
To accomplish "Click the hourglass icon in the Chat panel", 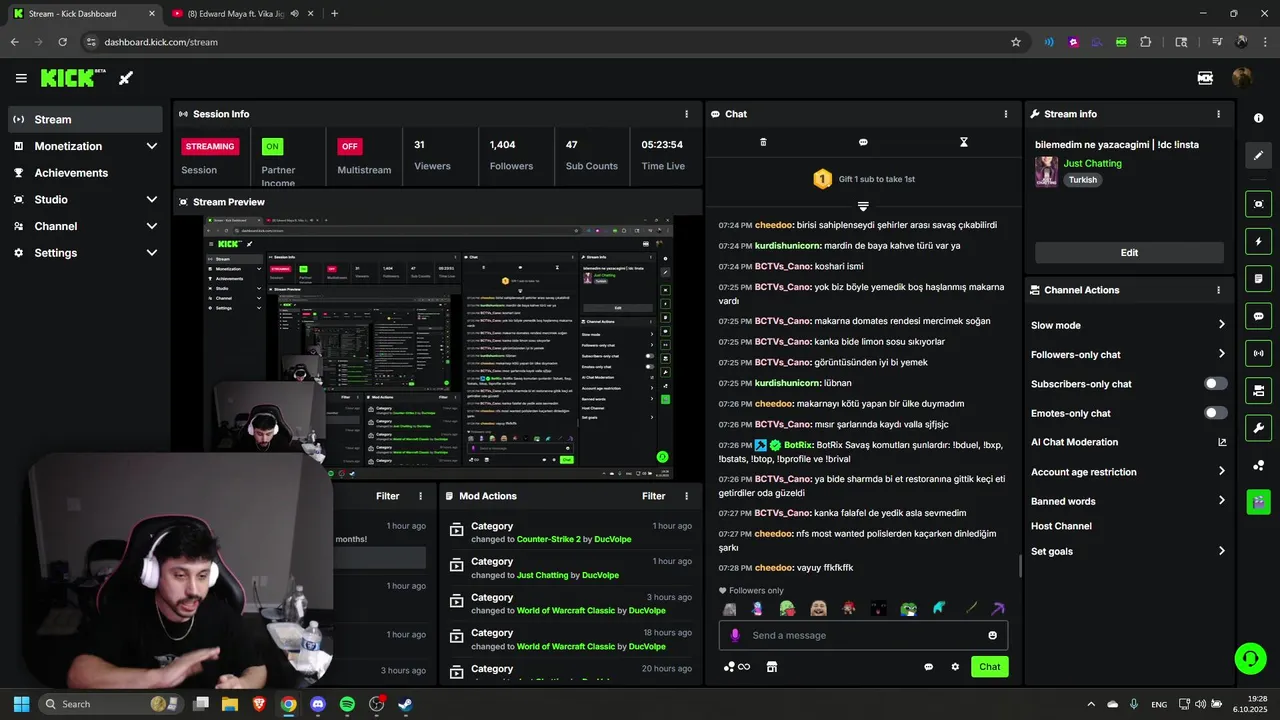I will (964, 142).
